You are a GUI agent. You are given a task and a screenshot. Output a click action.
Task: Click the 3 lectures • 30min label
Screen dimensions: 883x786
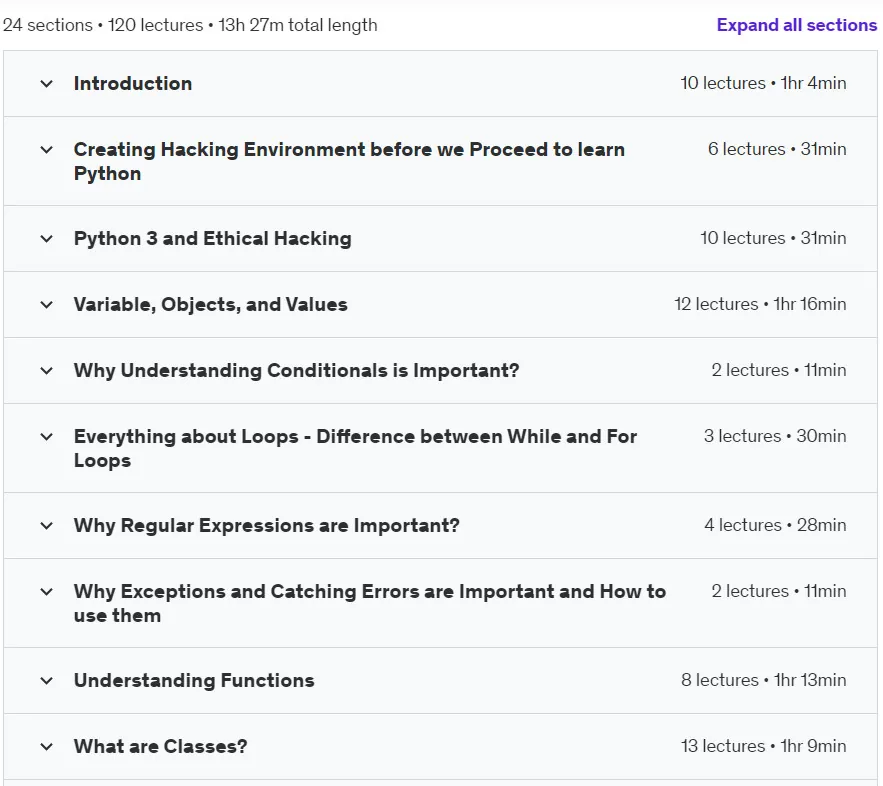coord(775,436)
